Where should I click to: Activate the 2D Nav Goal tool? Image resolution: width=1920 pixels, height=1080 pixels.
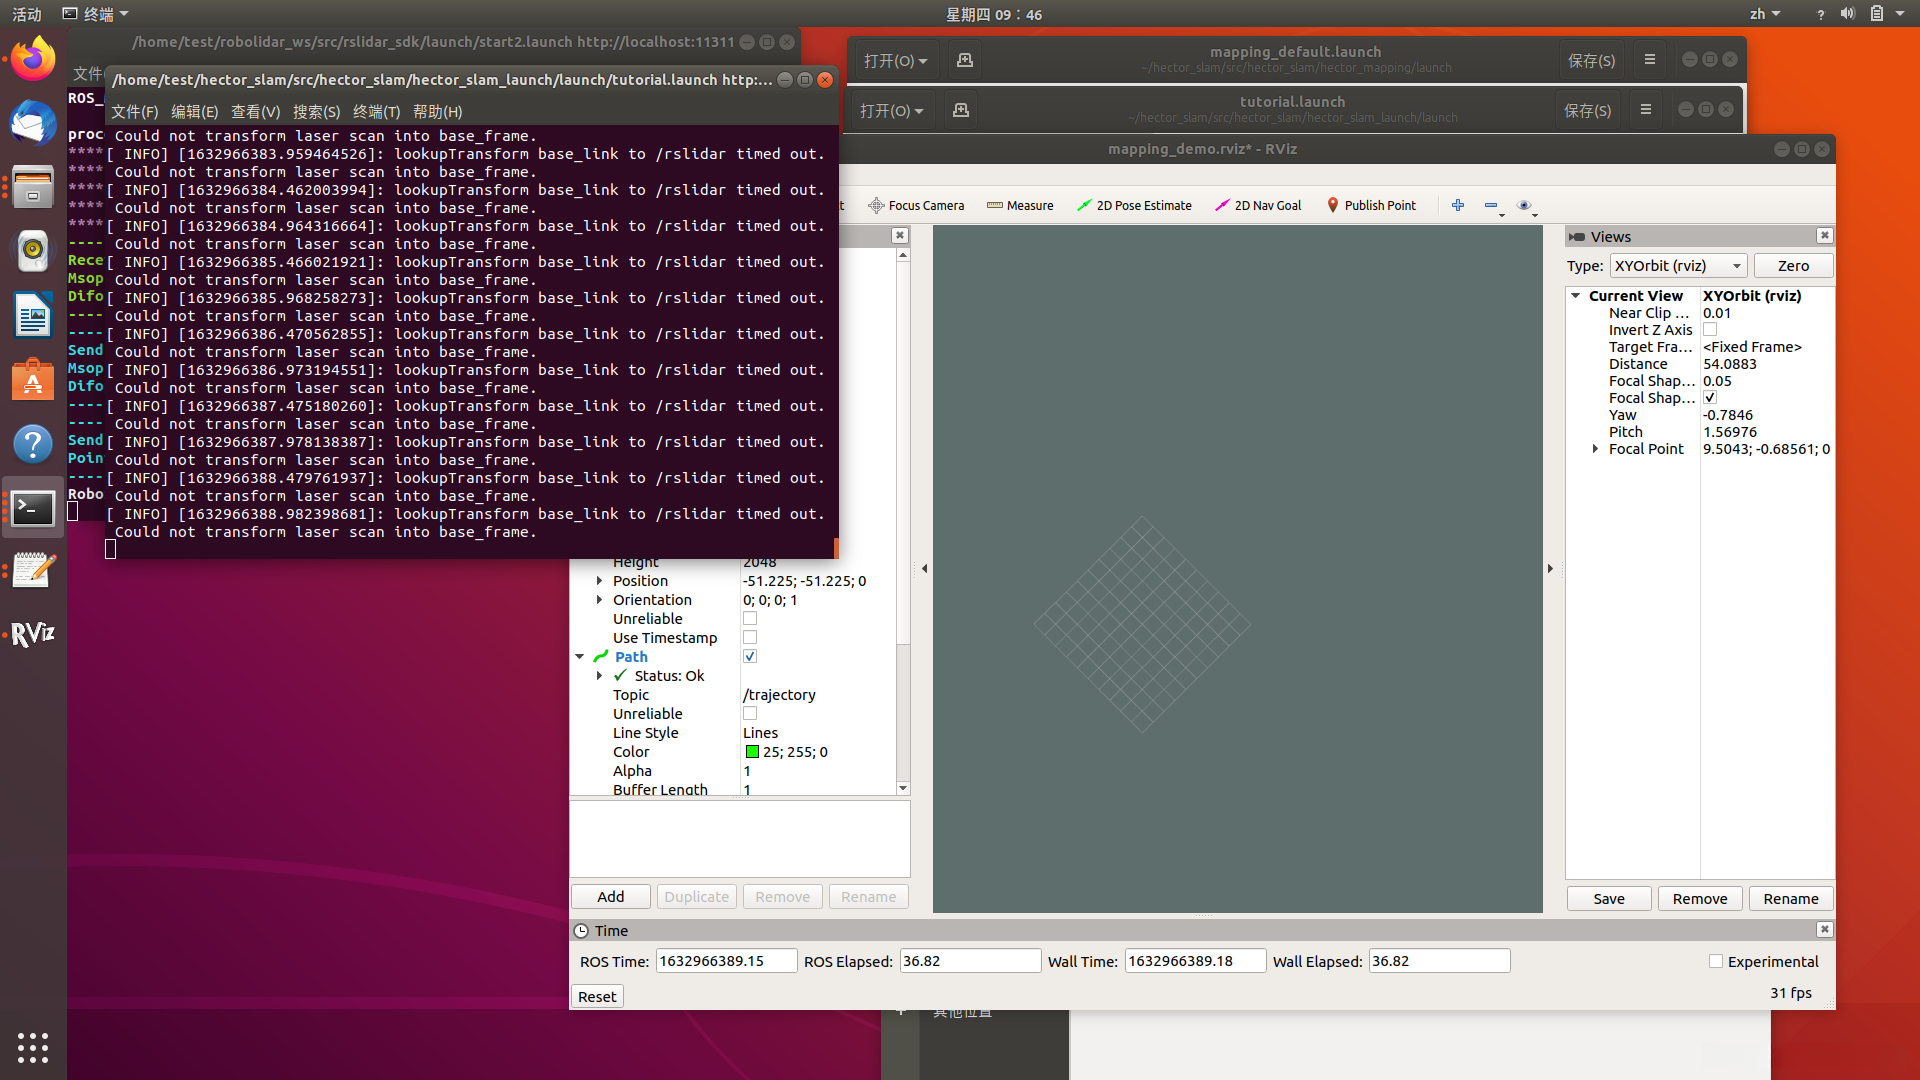coord(1258,205)
